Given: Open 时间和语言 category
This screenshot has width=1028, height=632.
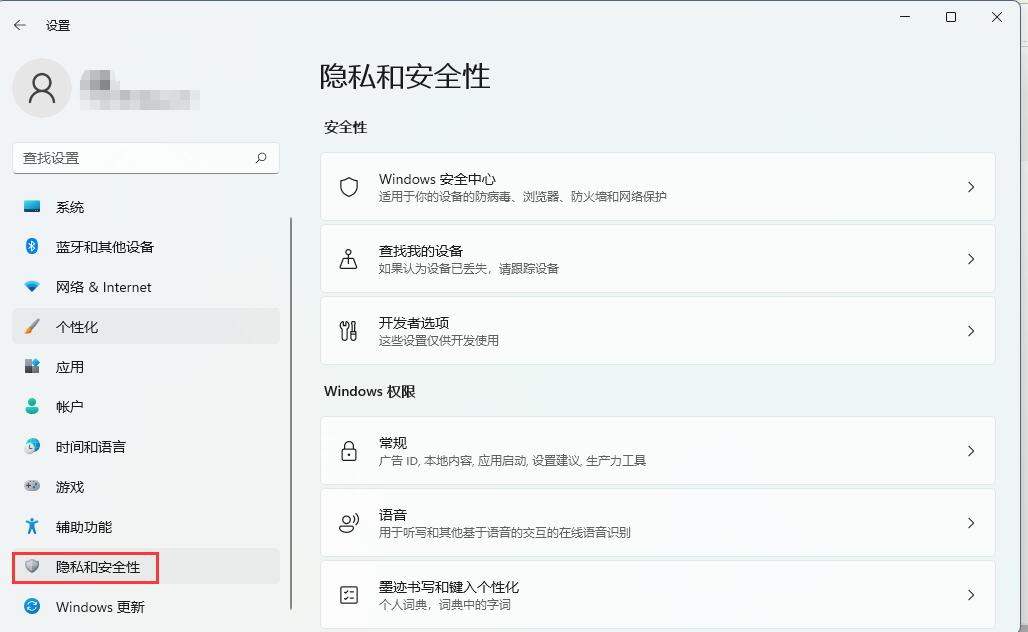Looking at the screenshot, I should (146, 446).
